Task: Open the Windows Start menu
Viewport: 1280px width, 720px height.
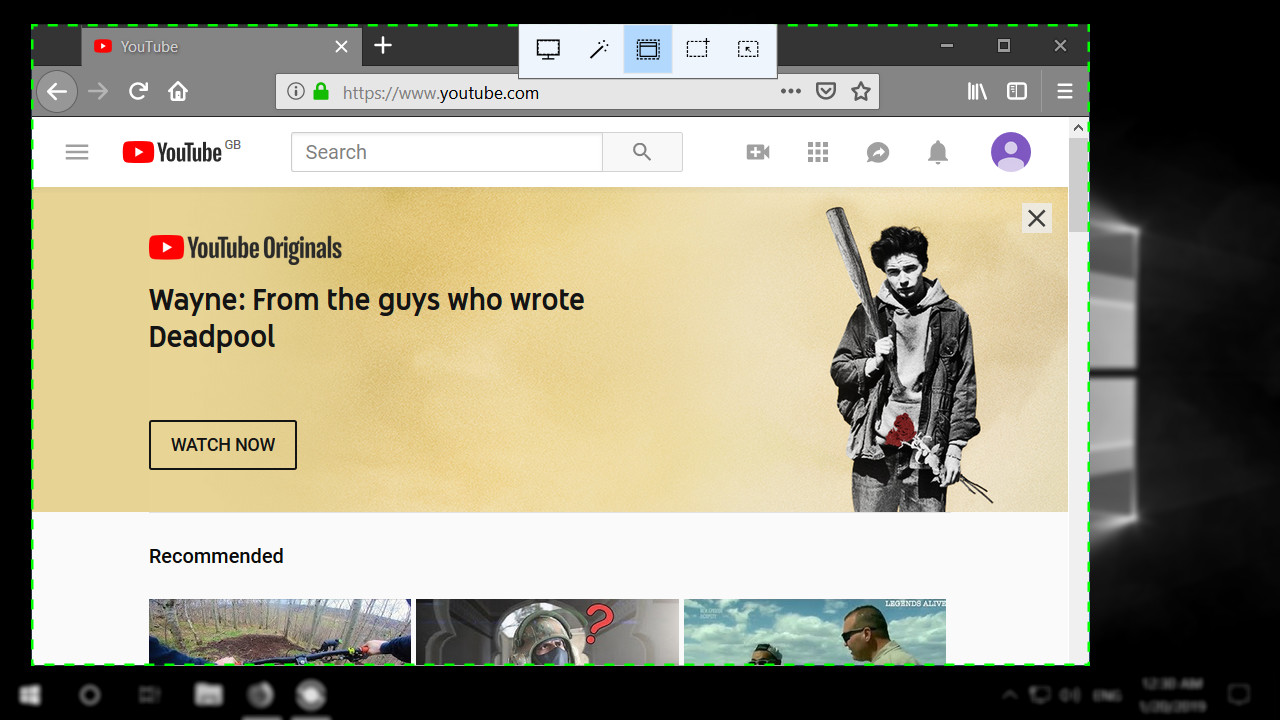Action: point(30,695)
